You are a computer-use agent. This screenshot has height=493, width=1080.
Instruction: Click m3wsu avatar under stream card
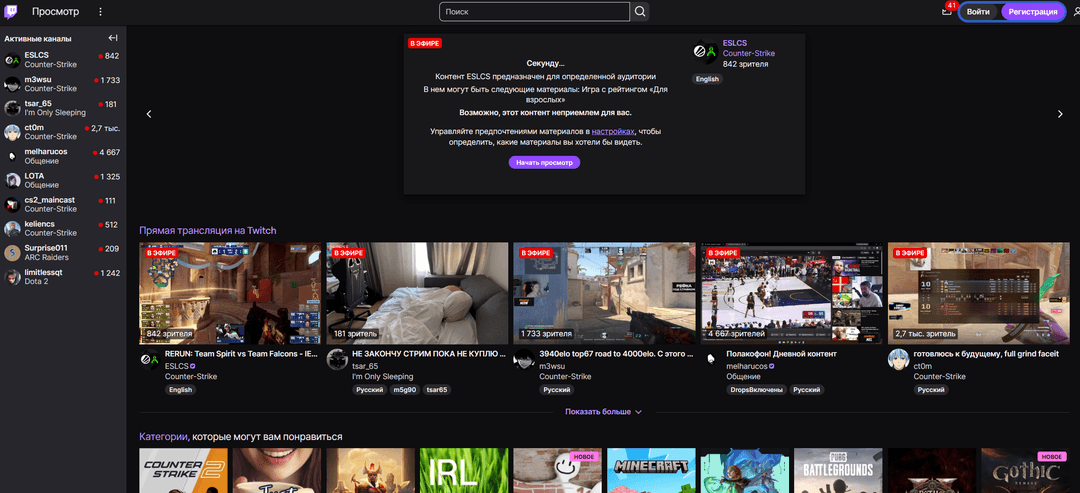click(523, 359)
